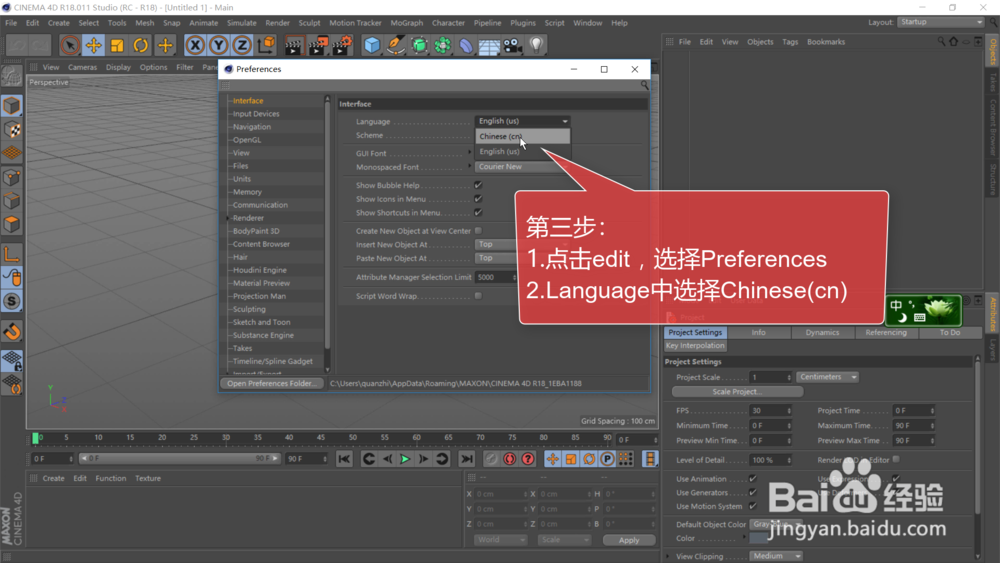Toggle Y axis lock icon
Image resolution: width=1000 pixels, height=563 pixels.
[219, 45]
